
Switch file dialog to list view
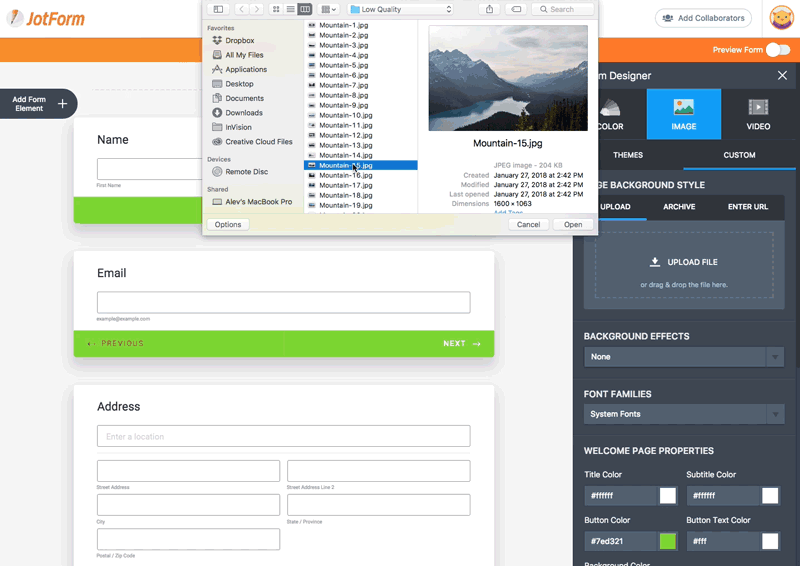[x=291, y=9]
